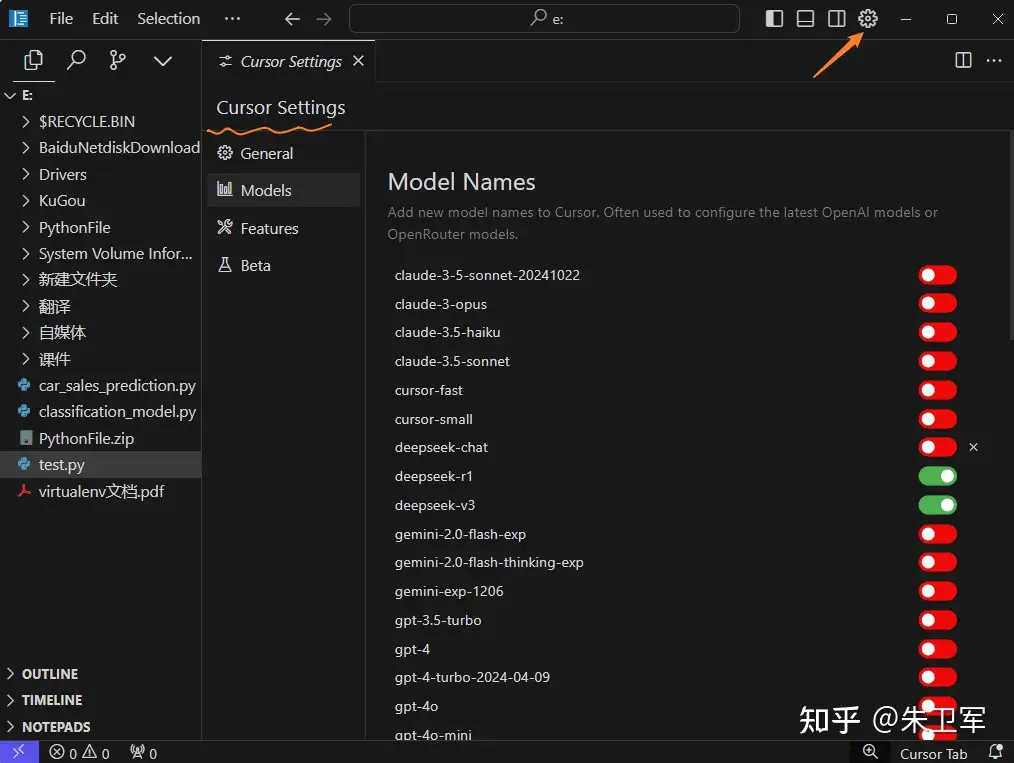Click the cursor-small model name

[x=433, y=419]
